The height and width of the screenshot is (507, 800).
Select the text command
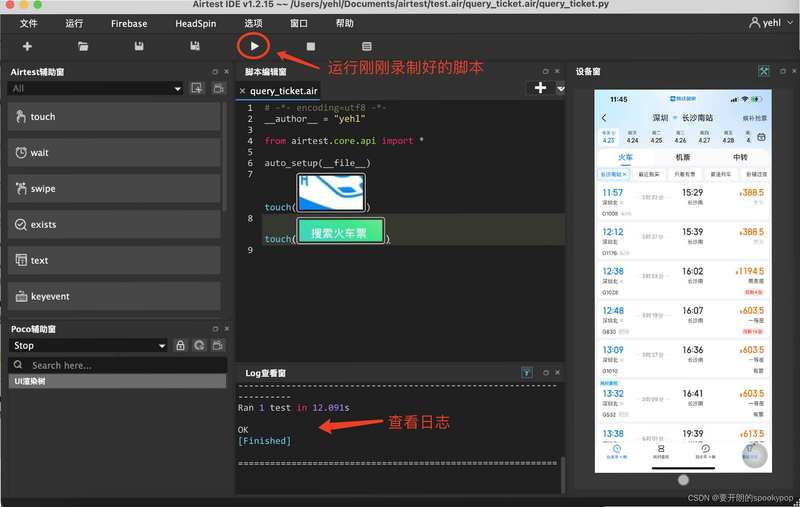(114, 260)
